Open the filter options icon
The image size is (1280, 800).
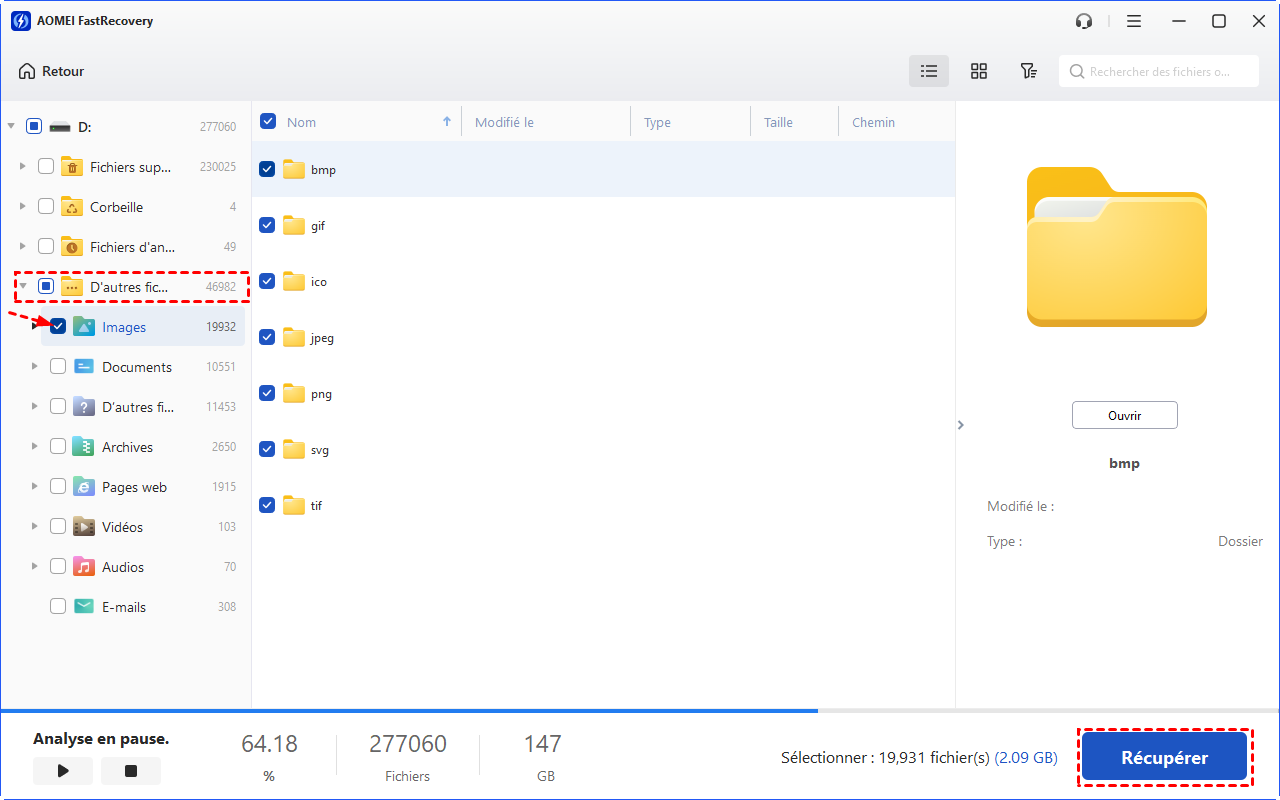click(x=1028, y=71)
